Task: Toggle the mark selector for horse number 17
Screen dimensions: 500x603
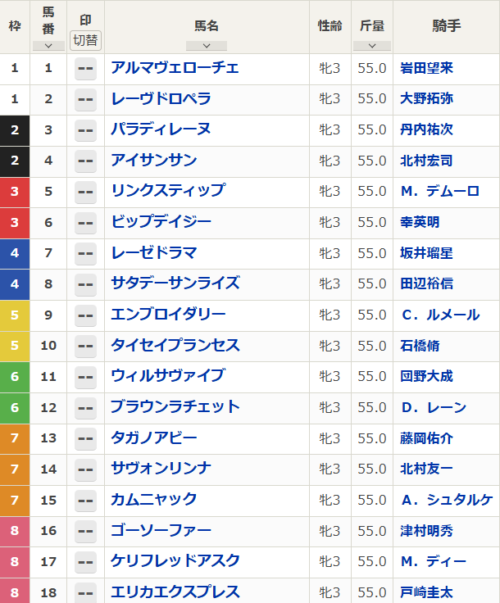Action: [x=85, y=562]
